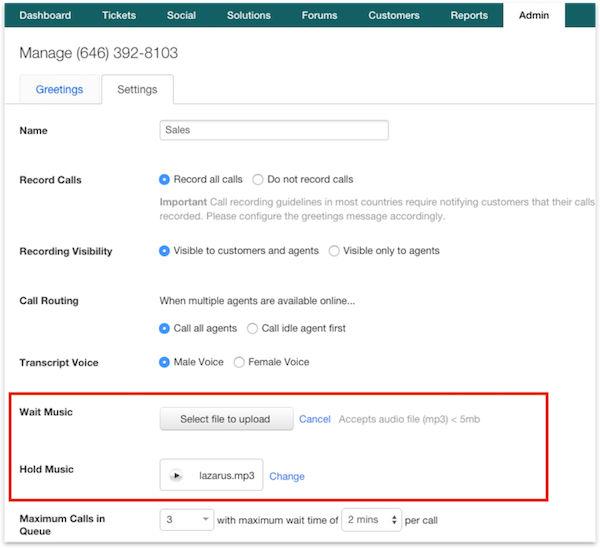Image resolution: width=600 pixels, height=548 pixels.
Task: Select Visible to customers and agents
Action: coord(164,251)
